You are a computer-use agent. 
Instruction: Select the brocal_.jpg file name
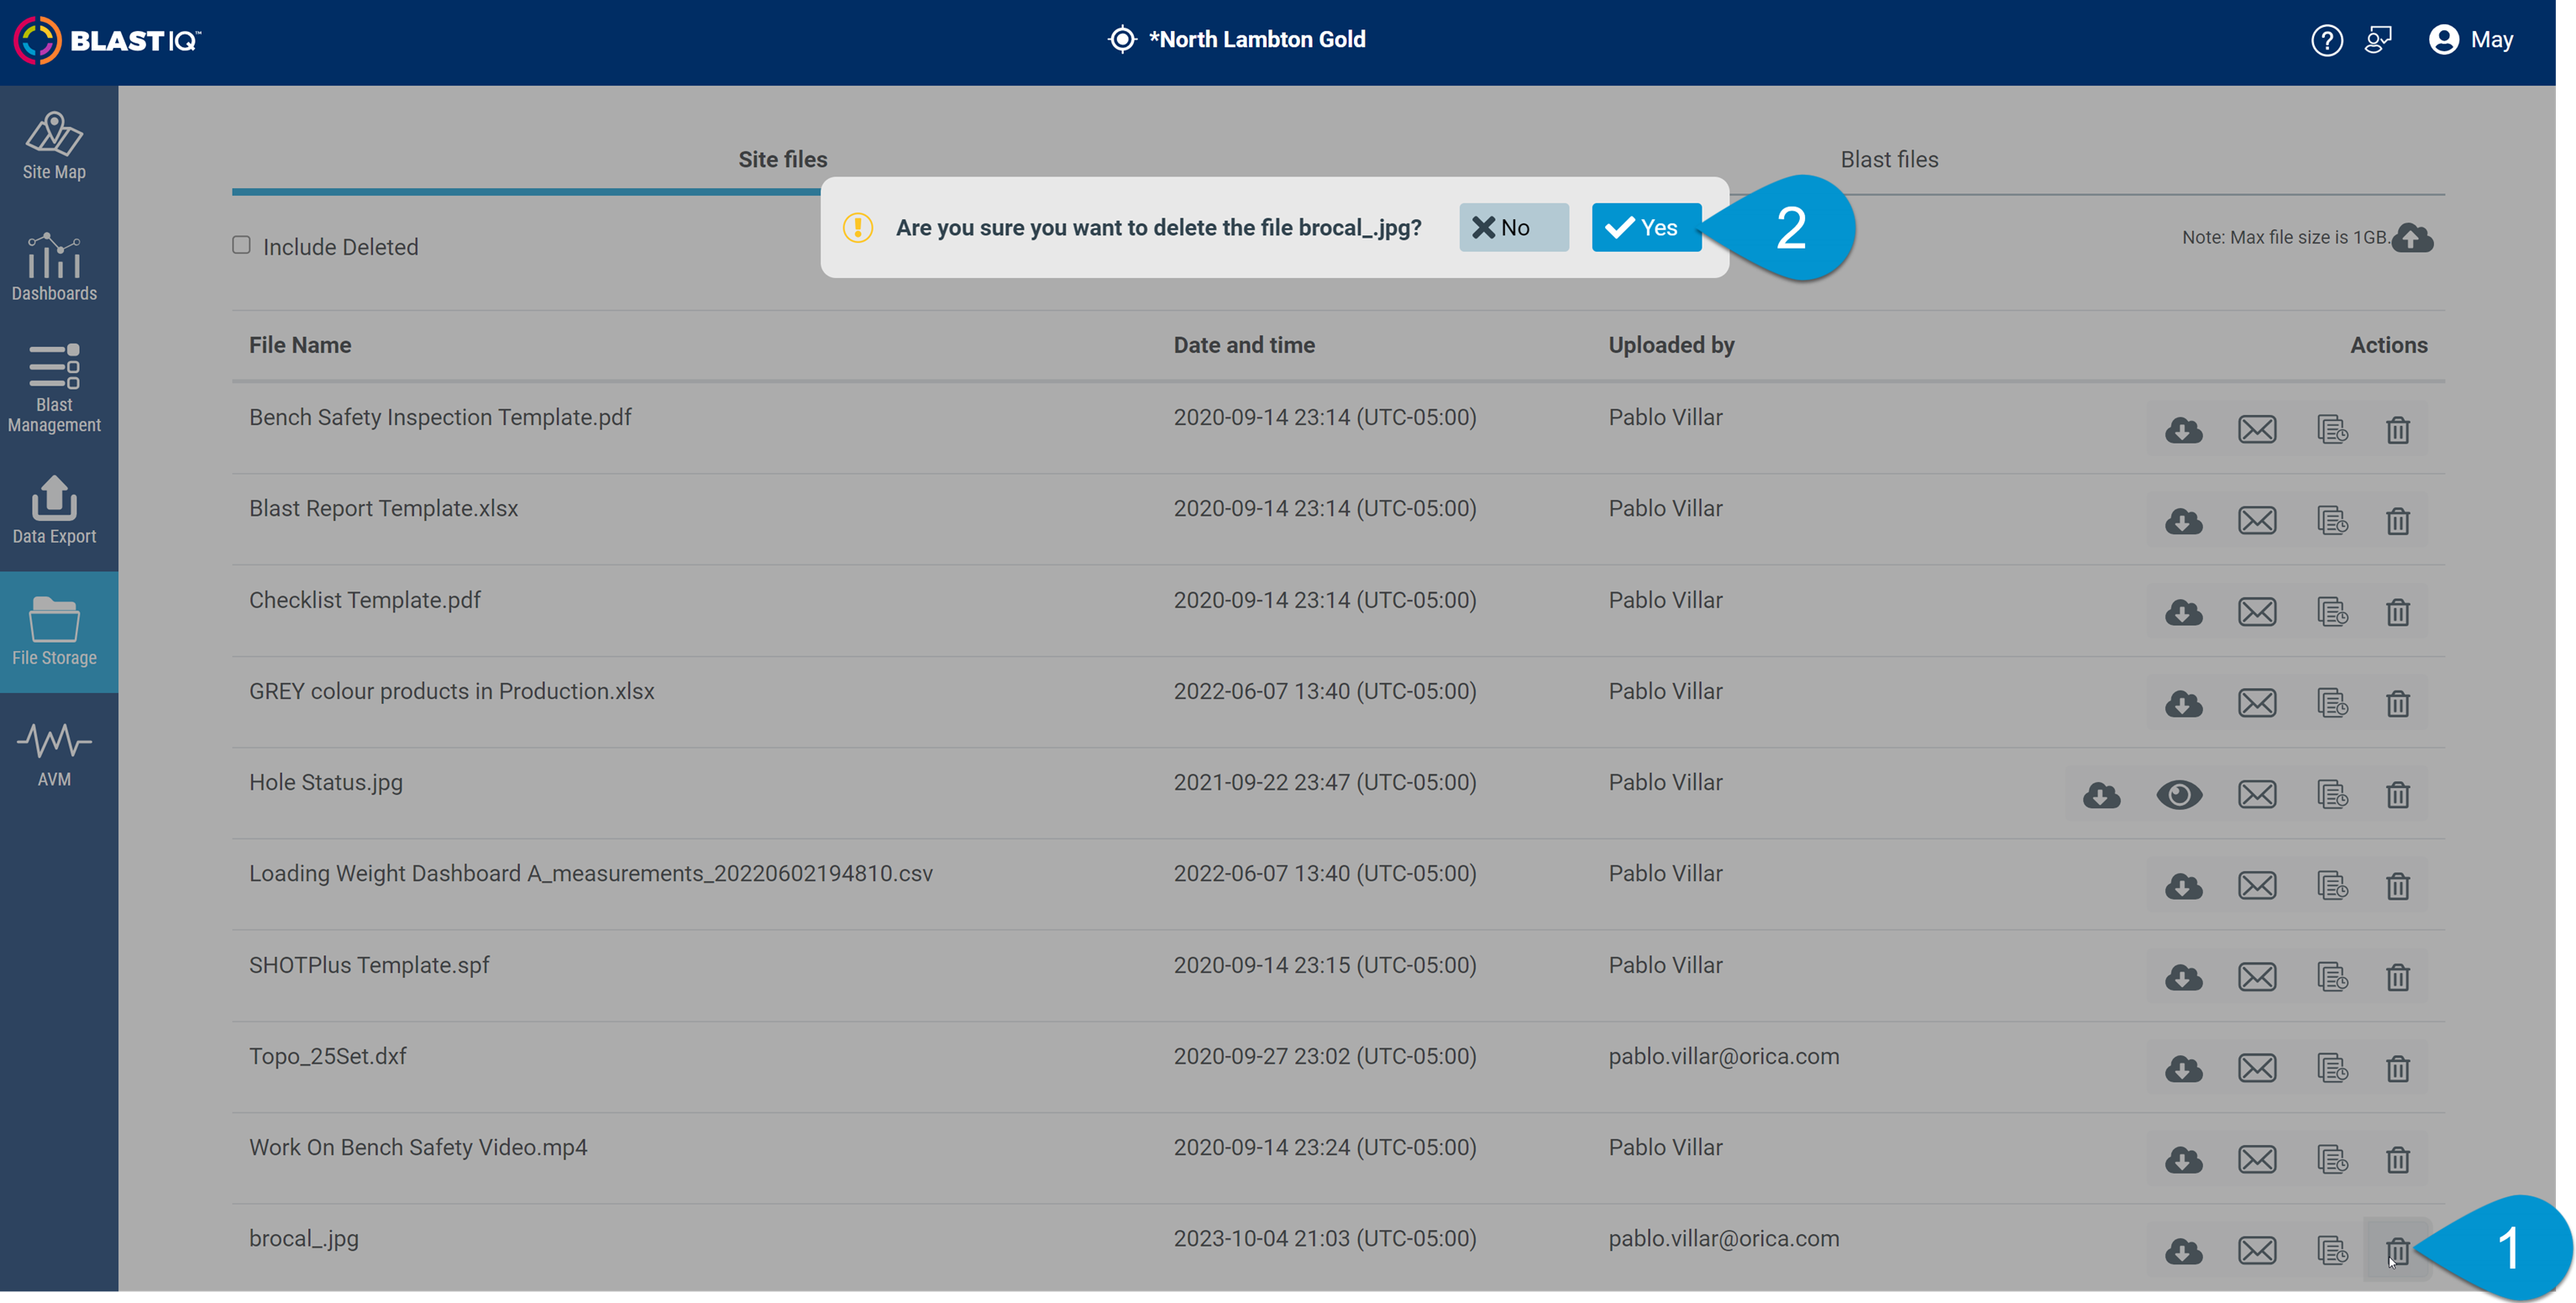coord(303,1238)
